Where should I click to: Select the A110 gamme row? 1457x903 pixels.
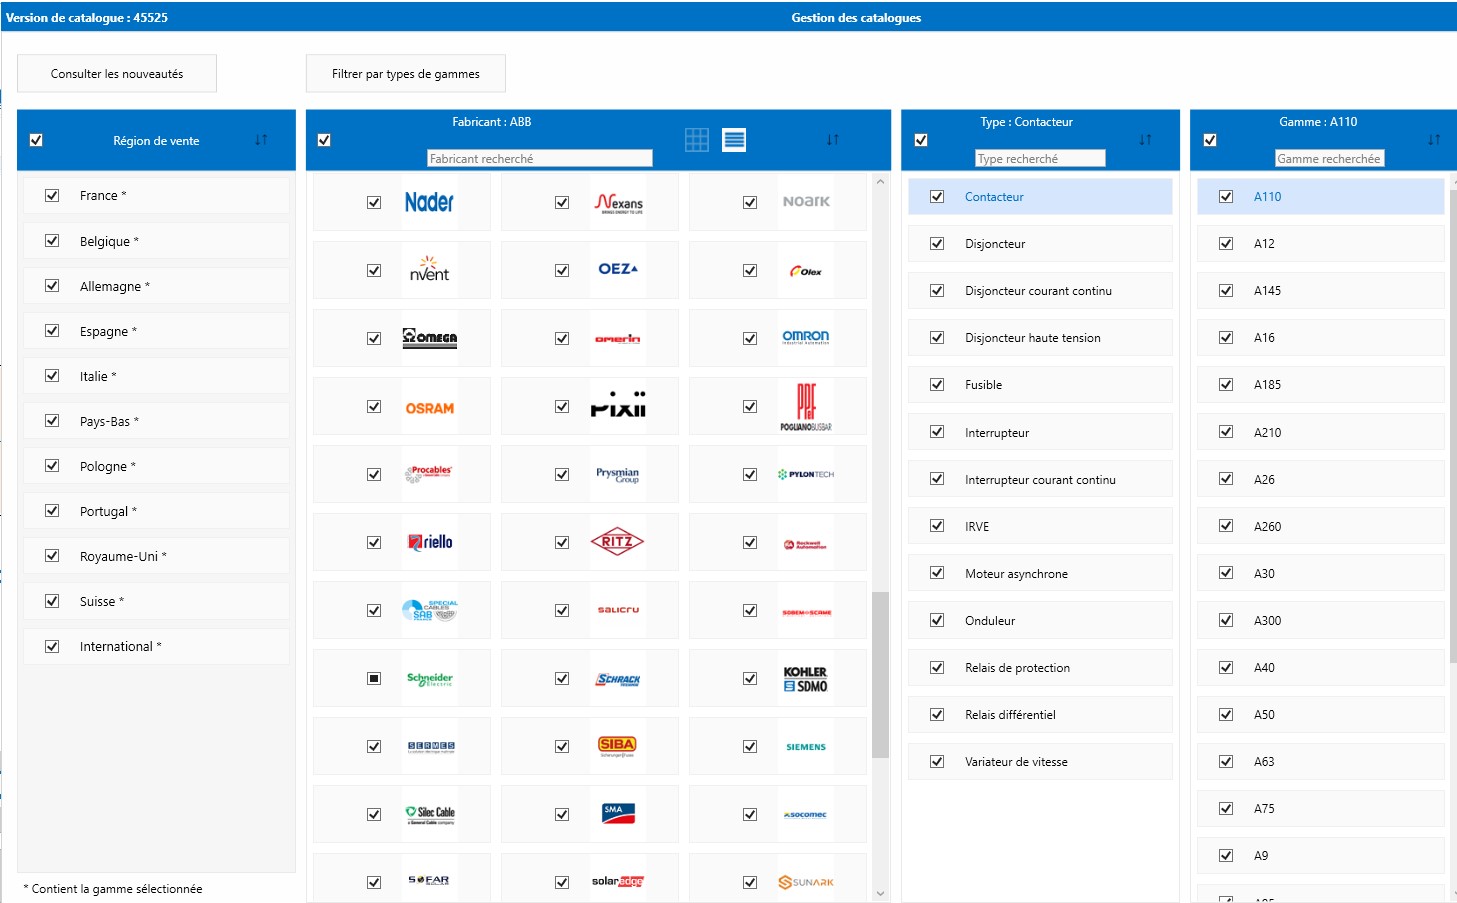[1321, 197]
